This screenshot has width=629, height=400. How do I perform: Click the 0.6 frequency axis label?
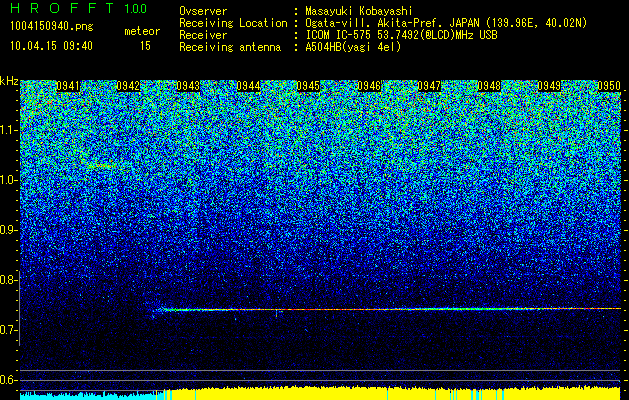tap(8, 380)
